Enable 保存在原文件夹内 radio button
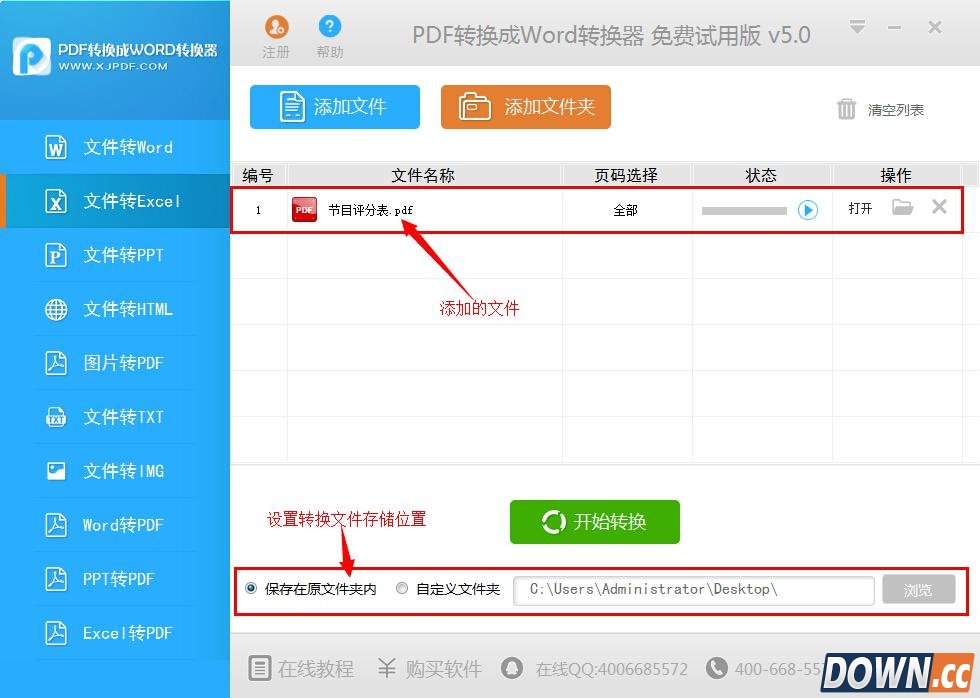980x698 pixels. tap(249, 589)
